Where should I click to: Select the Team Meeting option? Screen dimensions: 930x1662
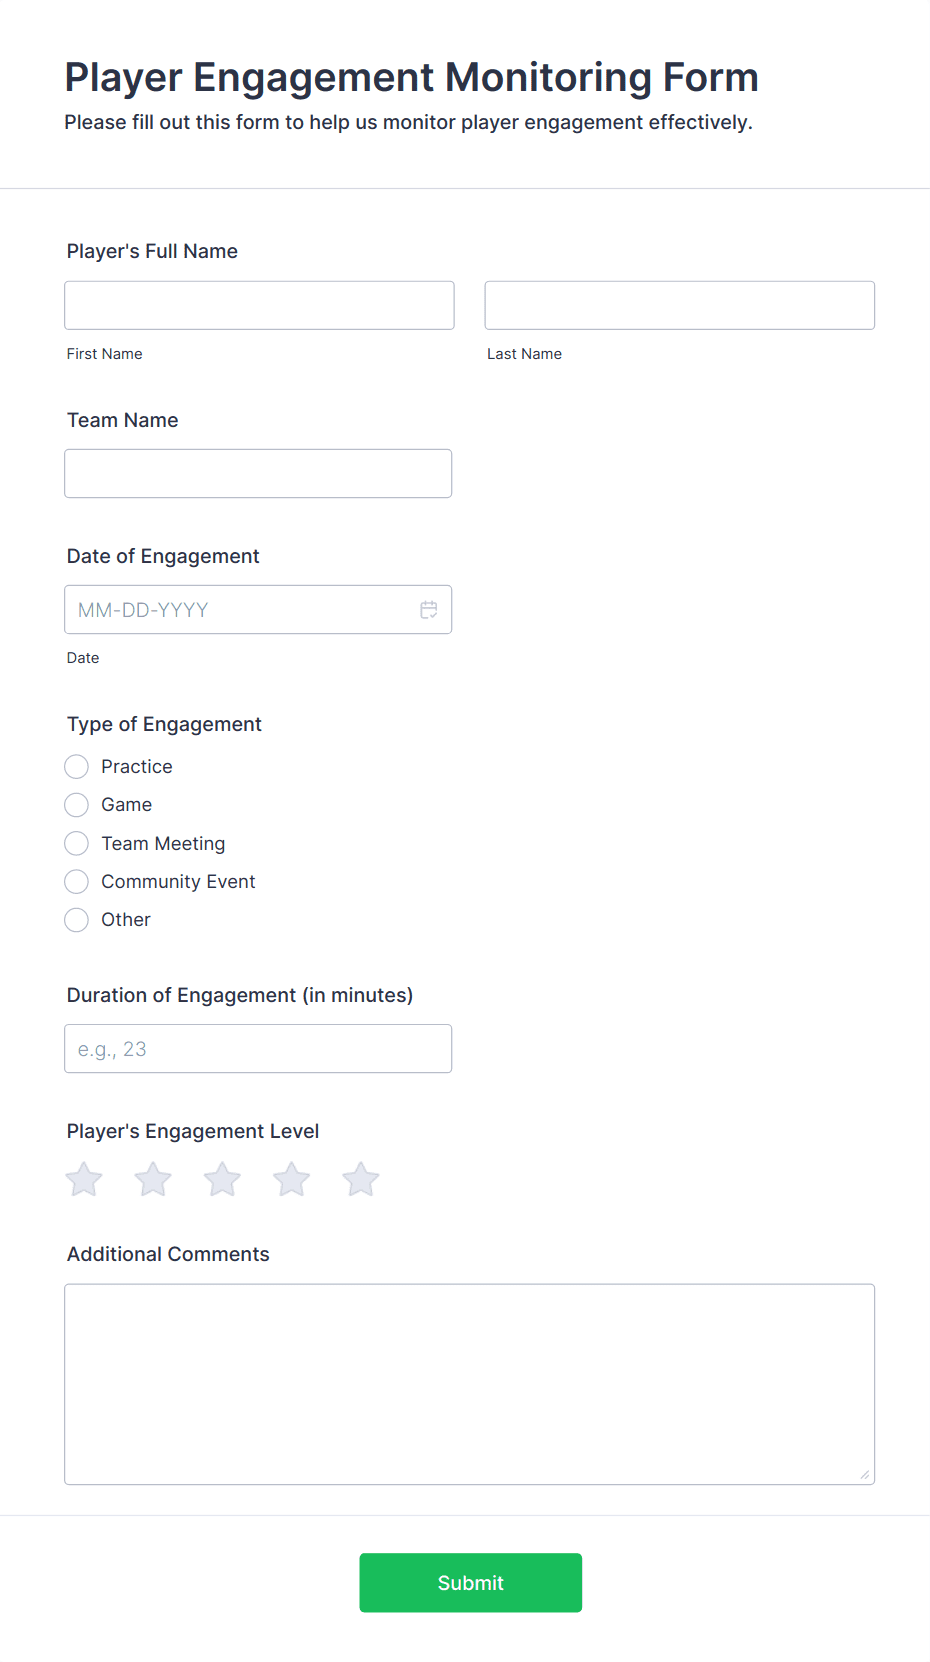point(77,844)
